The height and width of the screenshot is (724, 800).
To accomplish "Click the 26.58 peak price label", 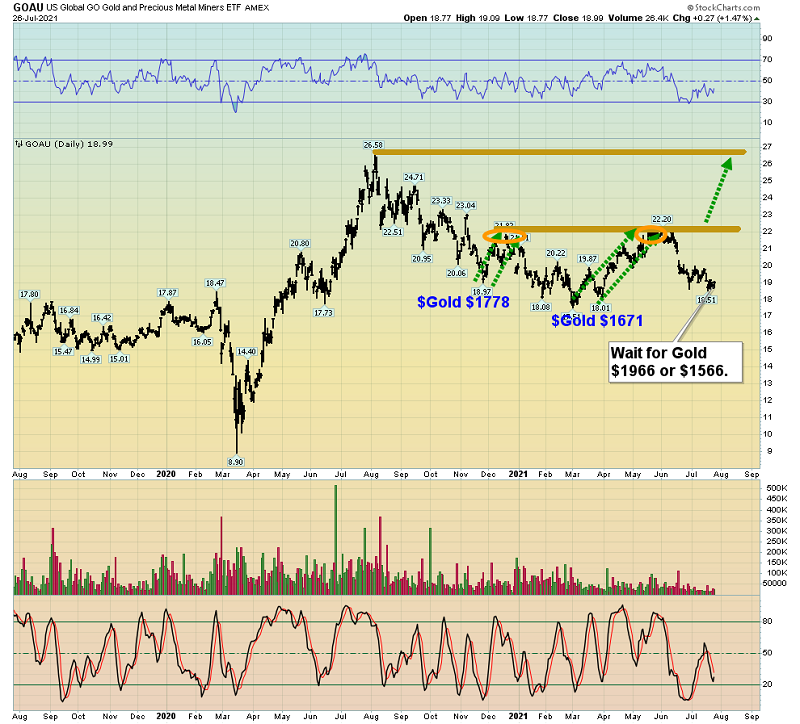I will [x=373, y=145].
